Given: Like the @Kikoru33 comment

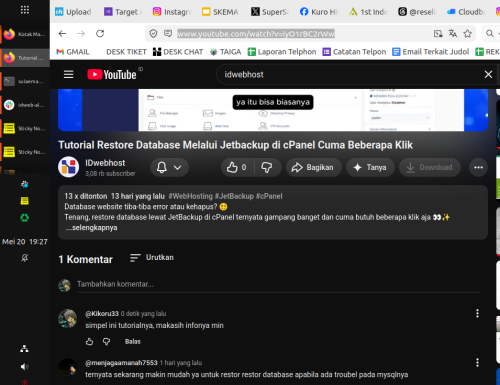Looking at the screenshot, I should coord(89,341).
